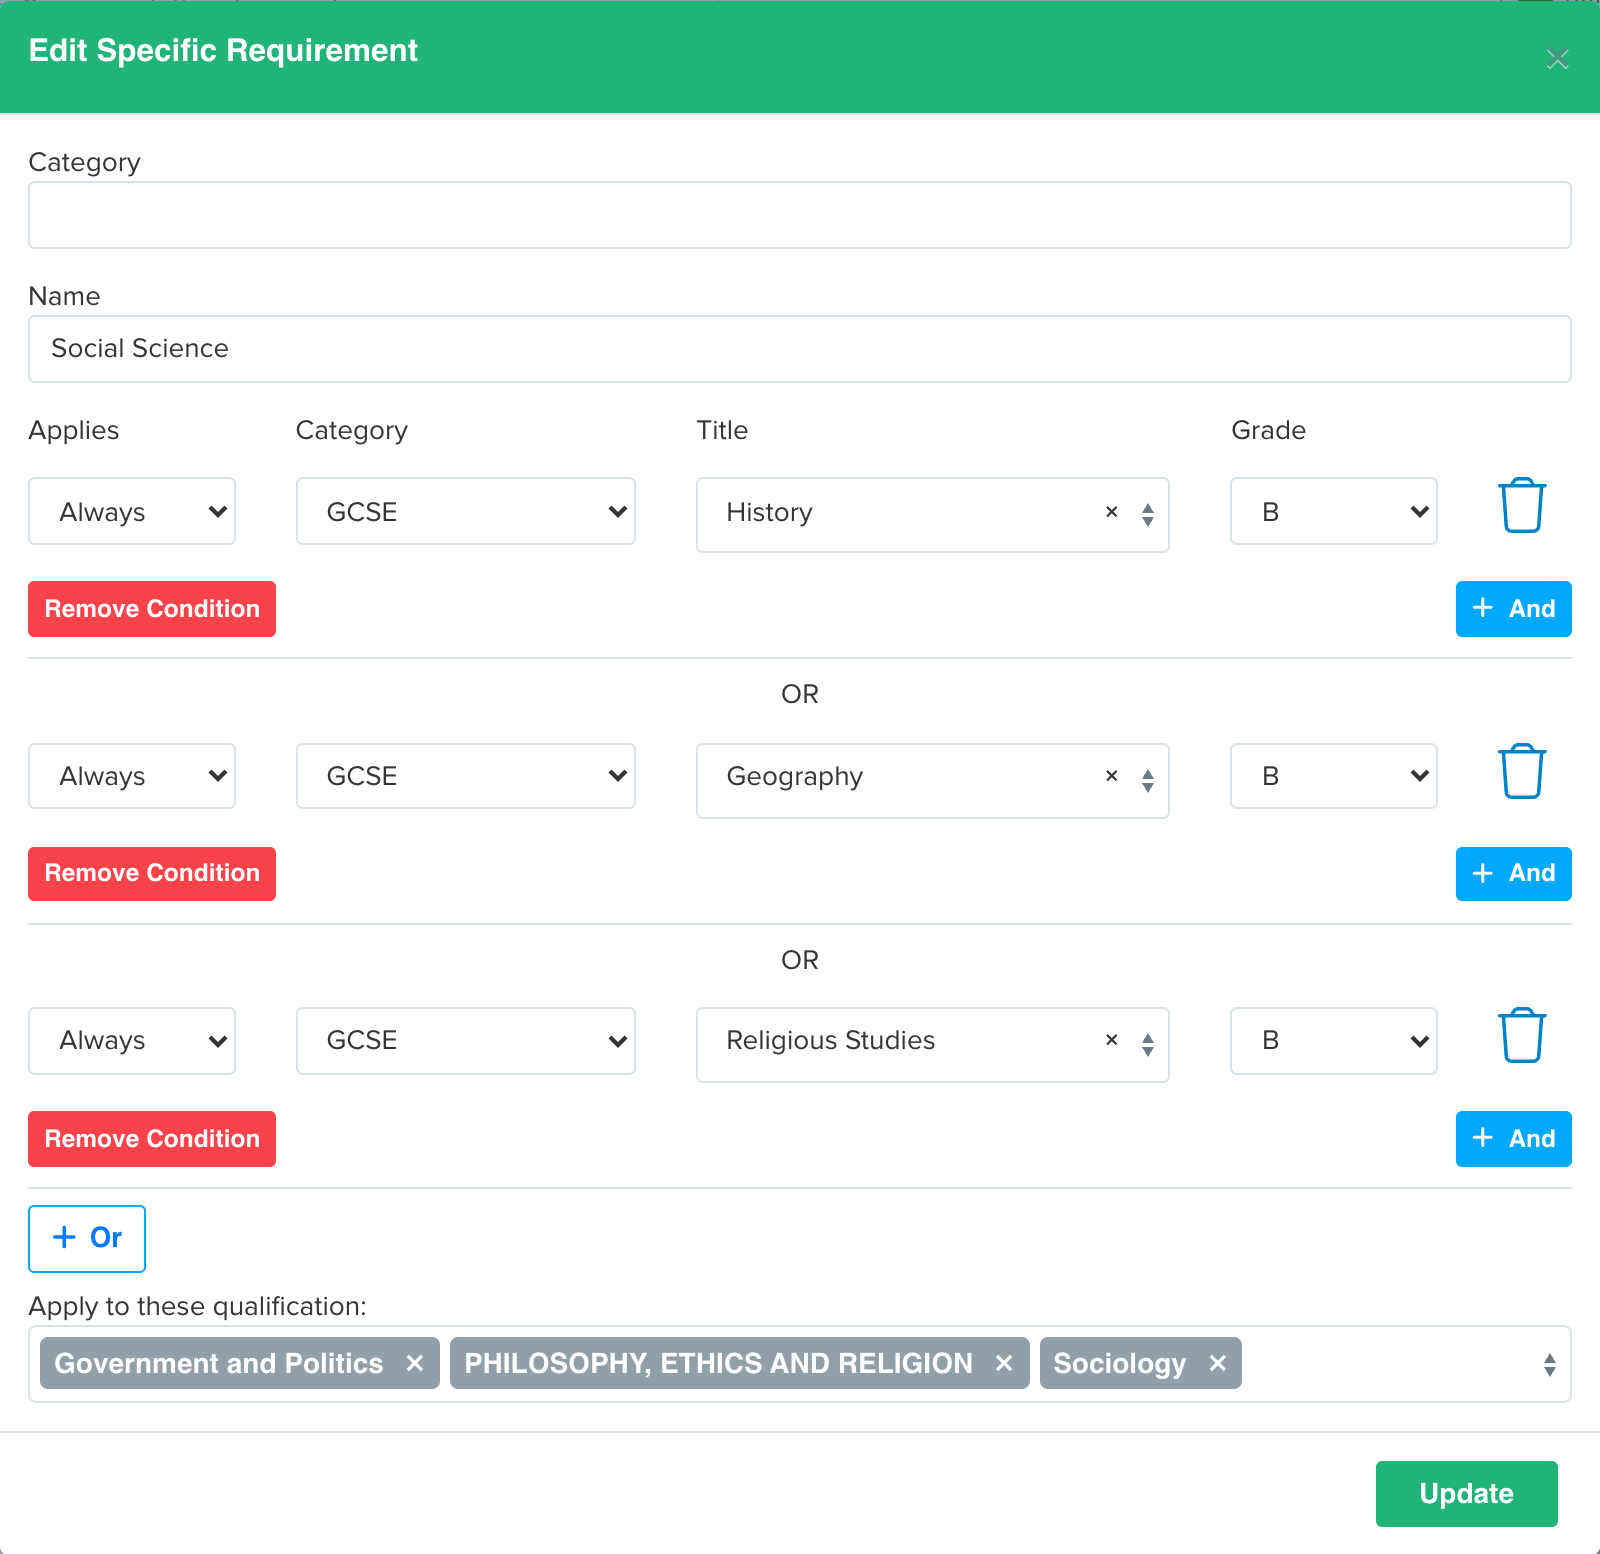Click the Edit Specific Requirement heading
This screenshot has width=1600, height=1554.
point(223,51)
